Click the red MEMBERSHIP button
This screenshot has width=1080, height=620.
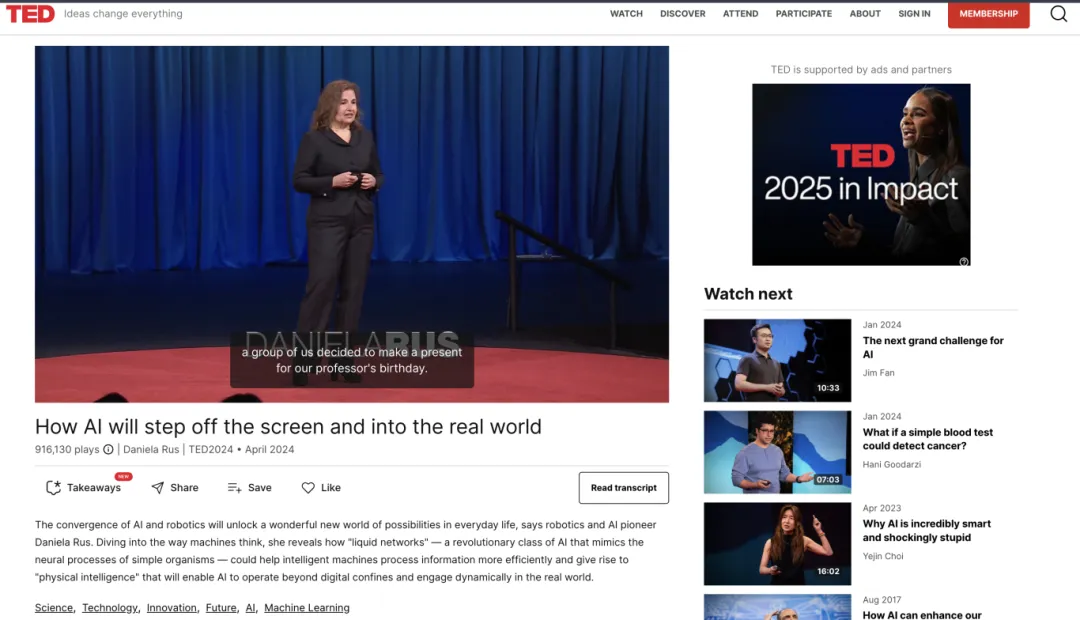pos(988,14)
